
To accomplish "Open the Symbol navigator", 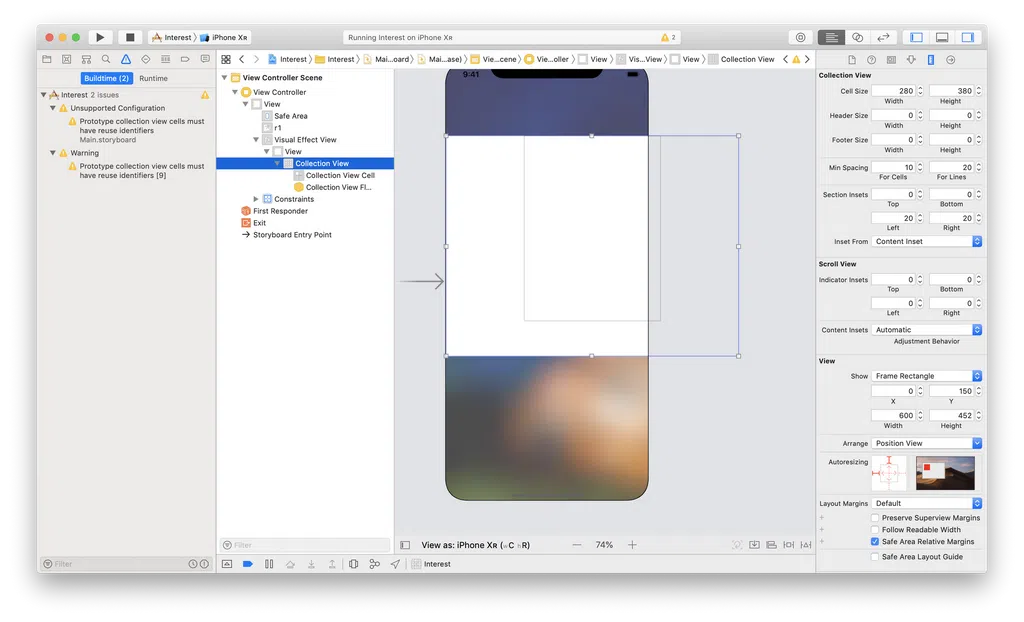I will pyautogui.click(x=86, y=59).
